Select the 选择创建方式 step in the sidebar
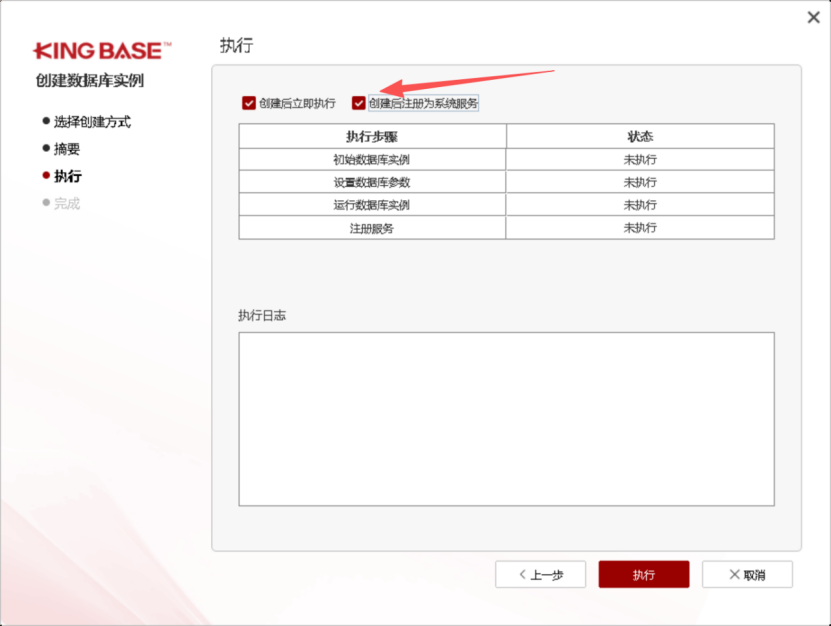The height and width of the screenshot is (626, 831). [x=92, y=122]
